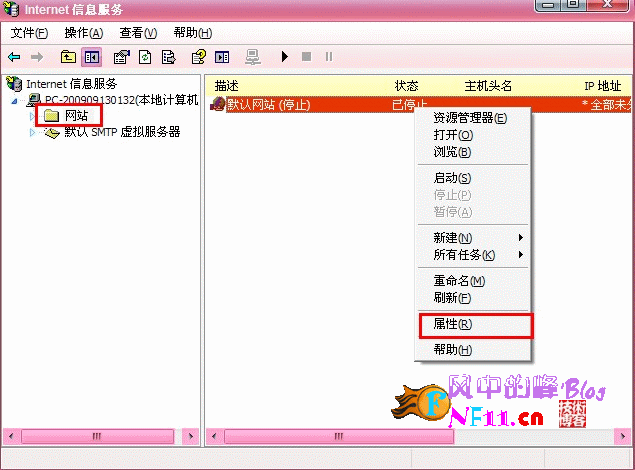Choose 刷新(F) from context menu
This screenshot has width=635, height=470.
click(473, 298)
